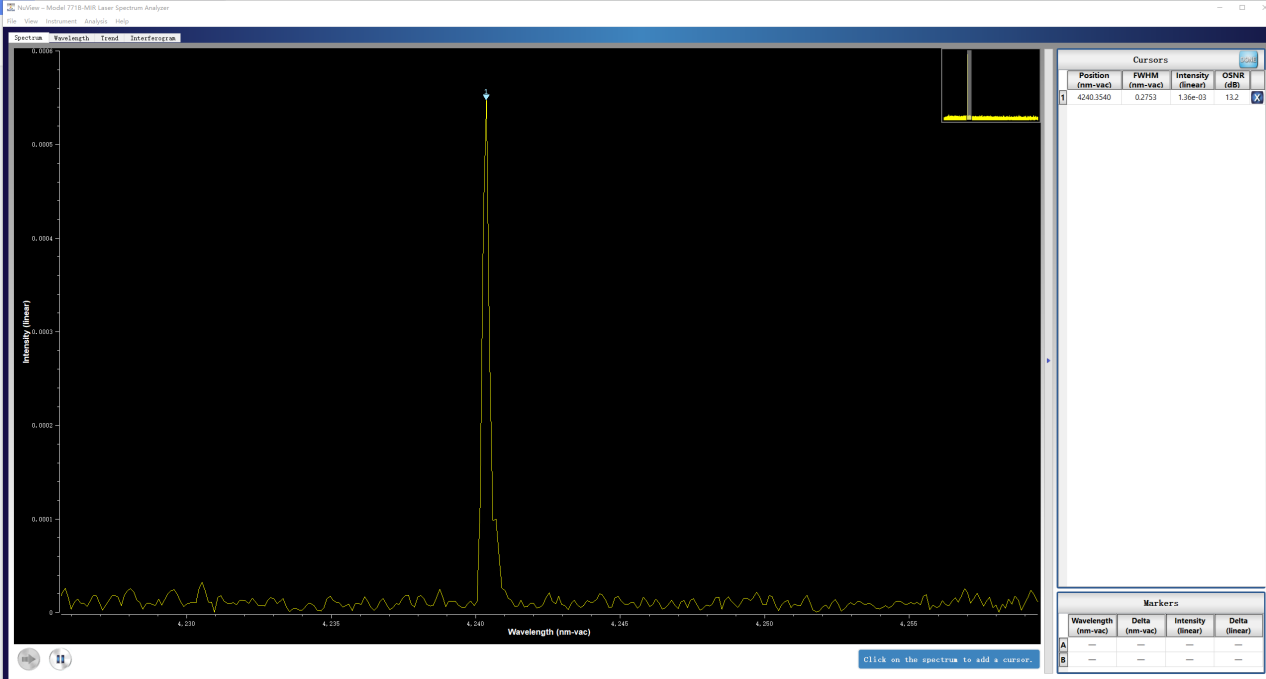The image size is (1266, 679).
Task: Click the DONE button in Cursors panel
Action: tap(1248, 60)
